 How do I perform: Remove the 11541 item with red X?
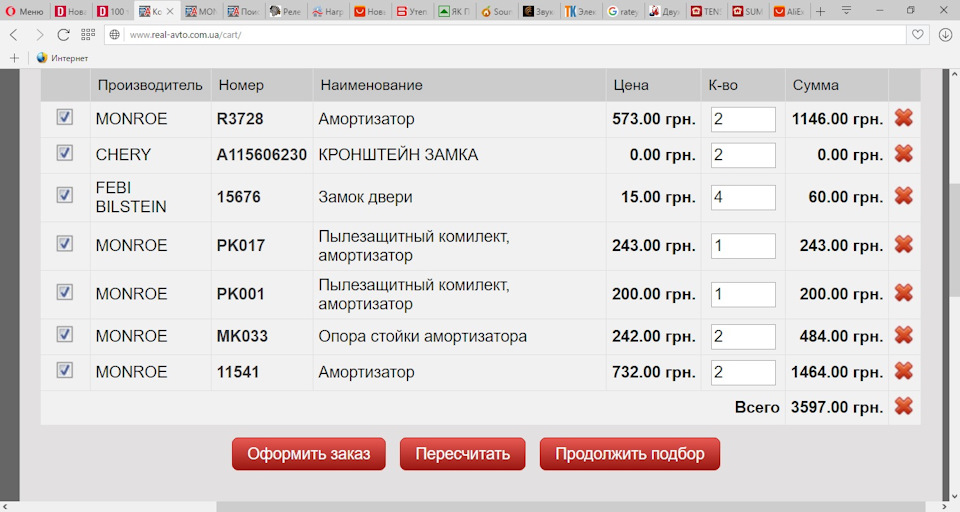click(904, 371)
